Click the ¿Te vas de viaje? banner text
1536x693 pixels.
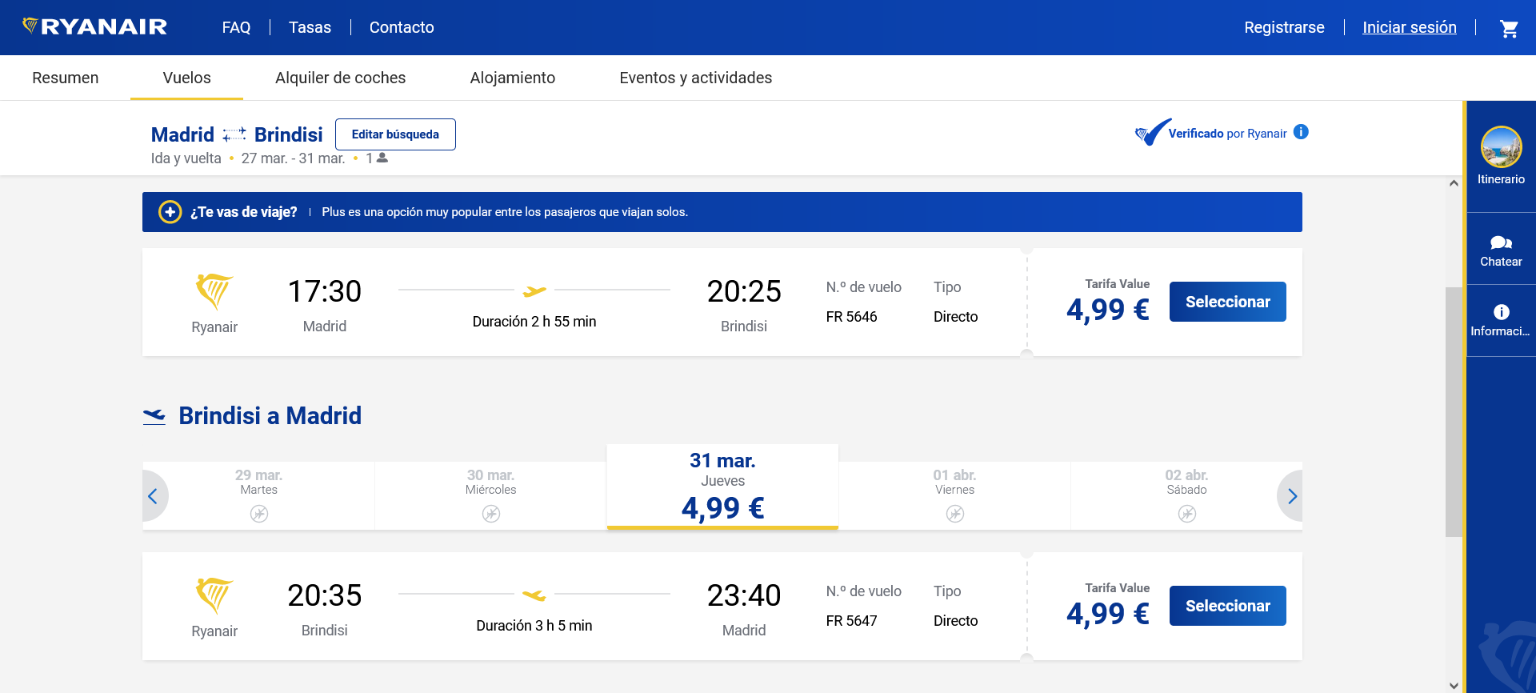[244, 212]
